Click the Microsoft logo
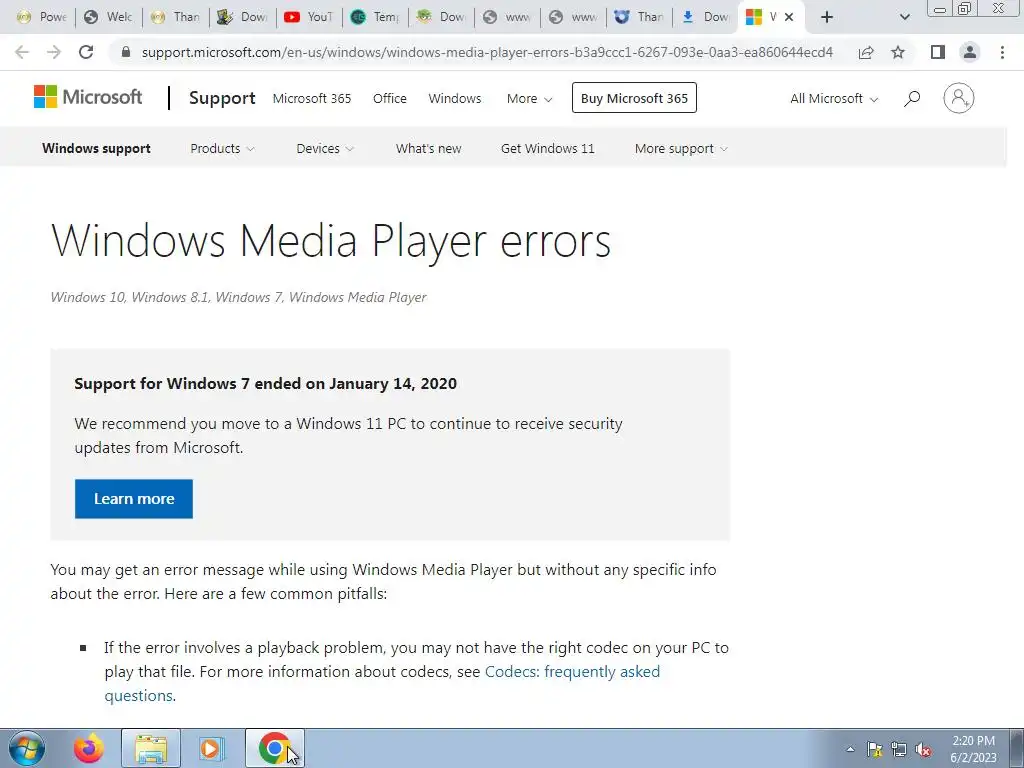The height and width of the screenshot is (768, 1024). (x=88, y=97)
